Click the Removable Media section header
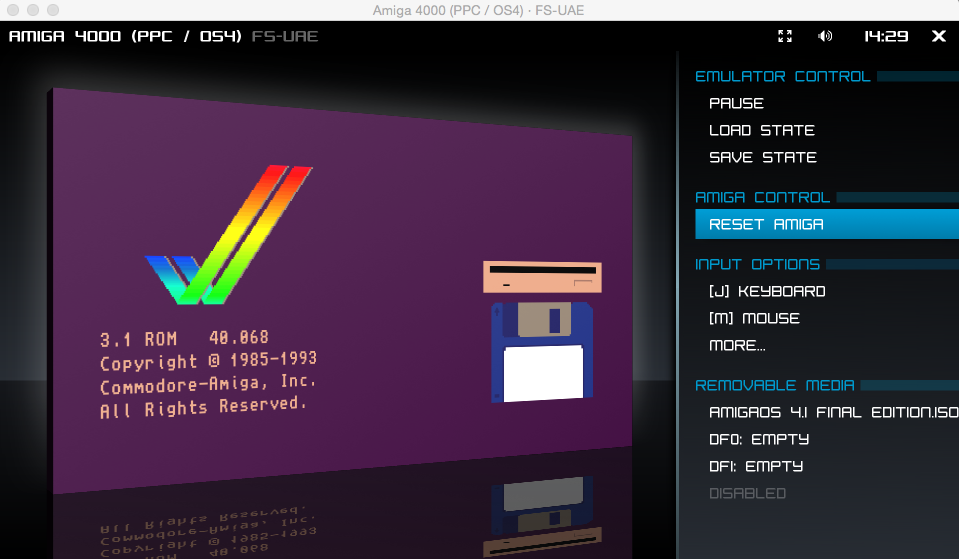The height and width of the screenshot is (559, 959). (x=775, y=385)
